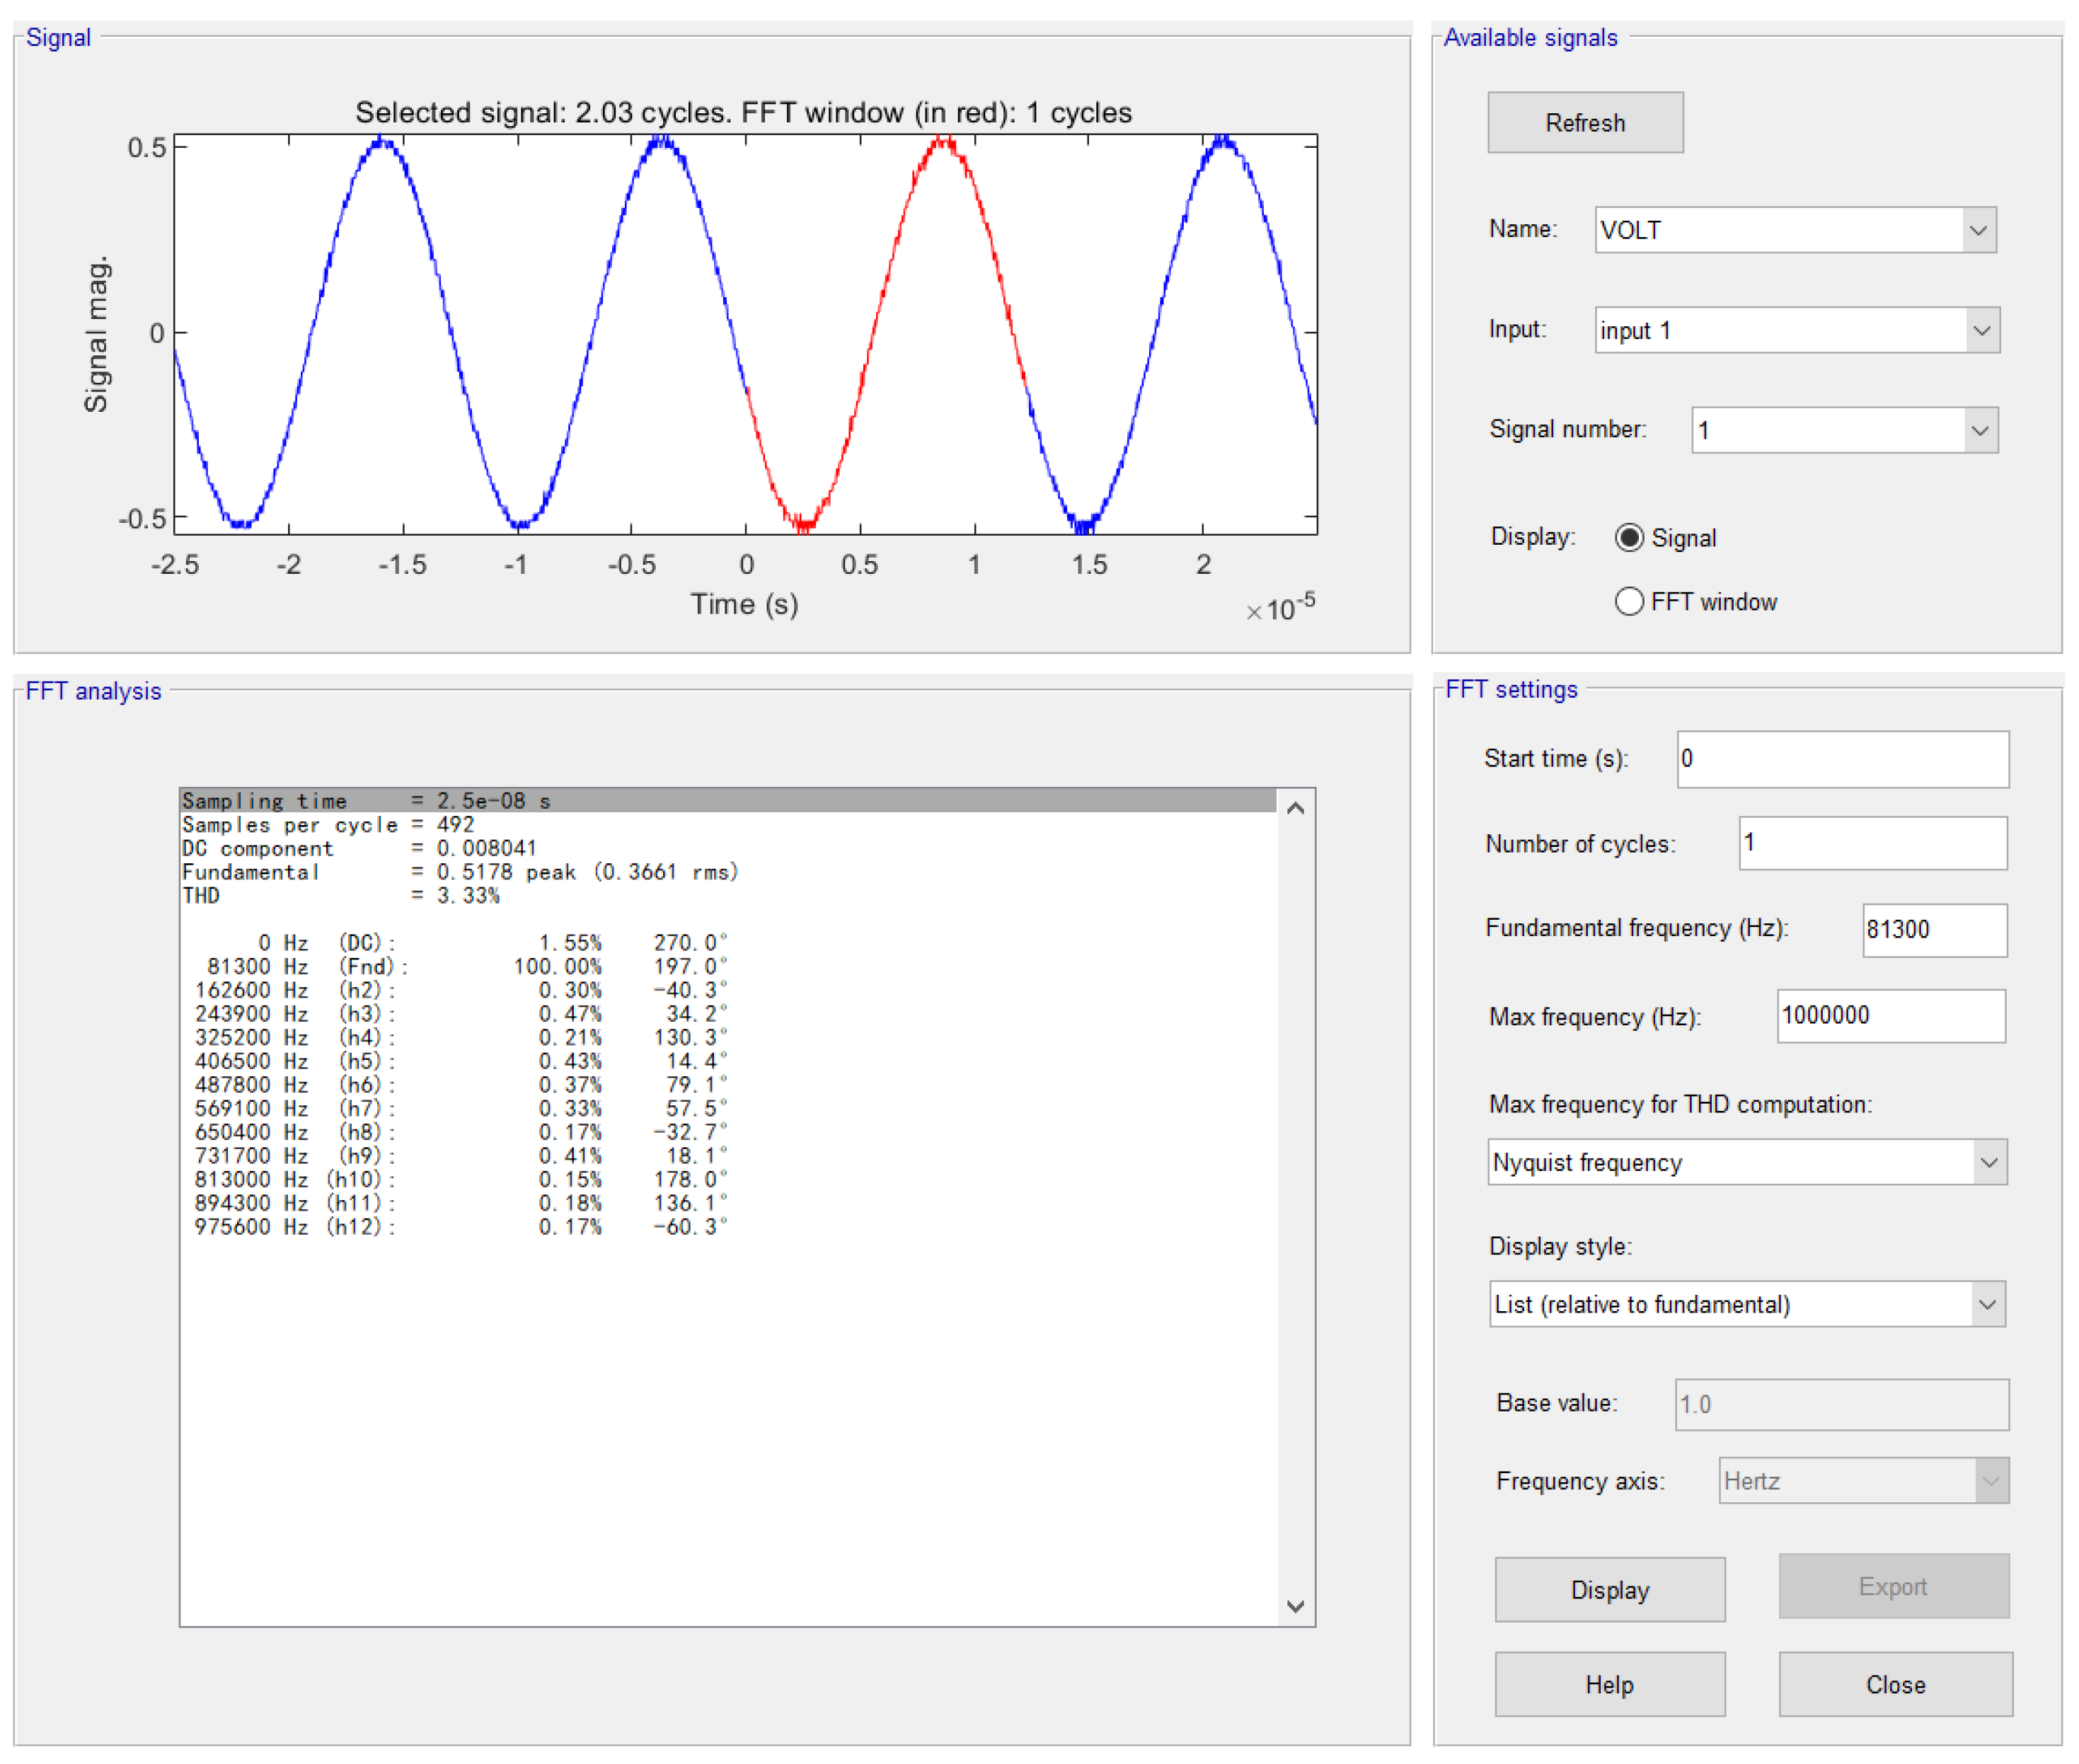Click the Refresh button

pos(1584,123)
